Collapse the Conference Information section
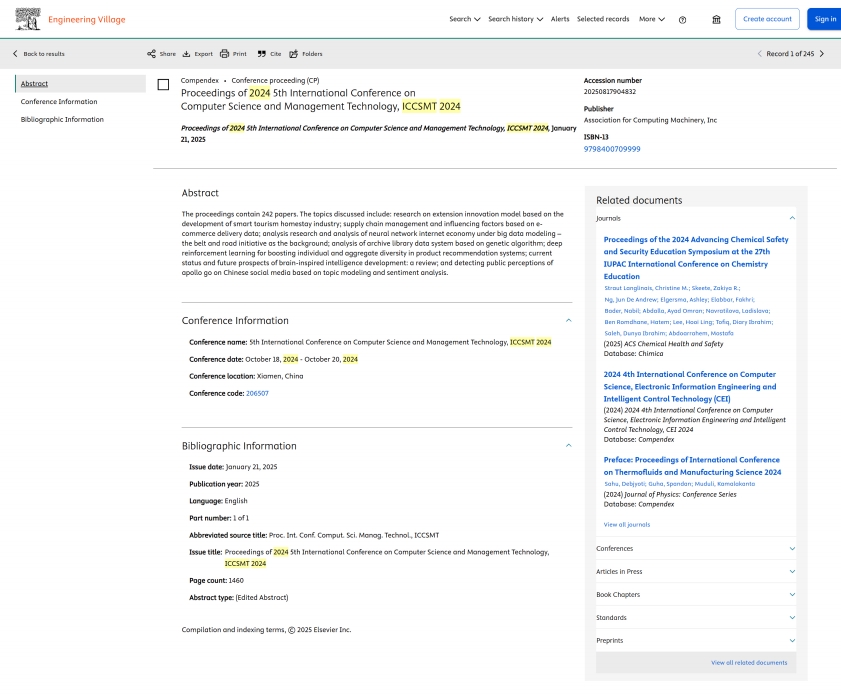 point(568,321)
